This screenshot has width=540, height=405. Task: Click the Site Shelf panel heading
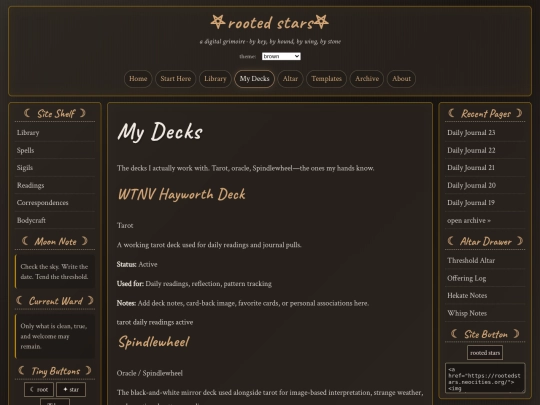point(55,113)
